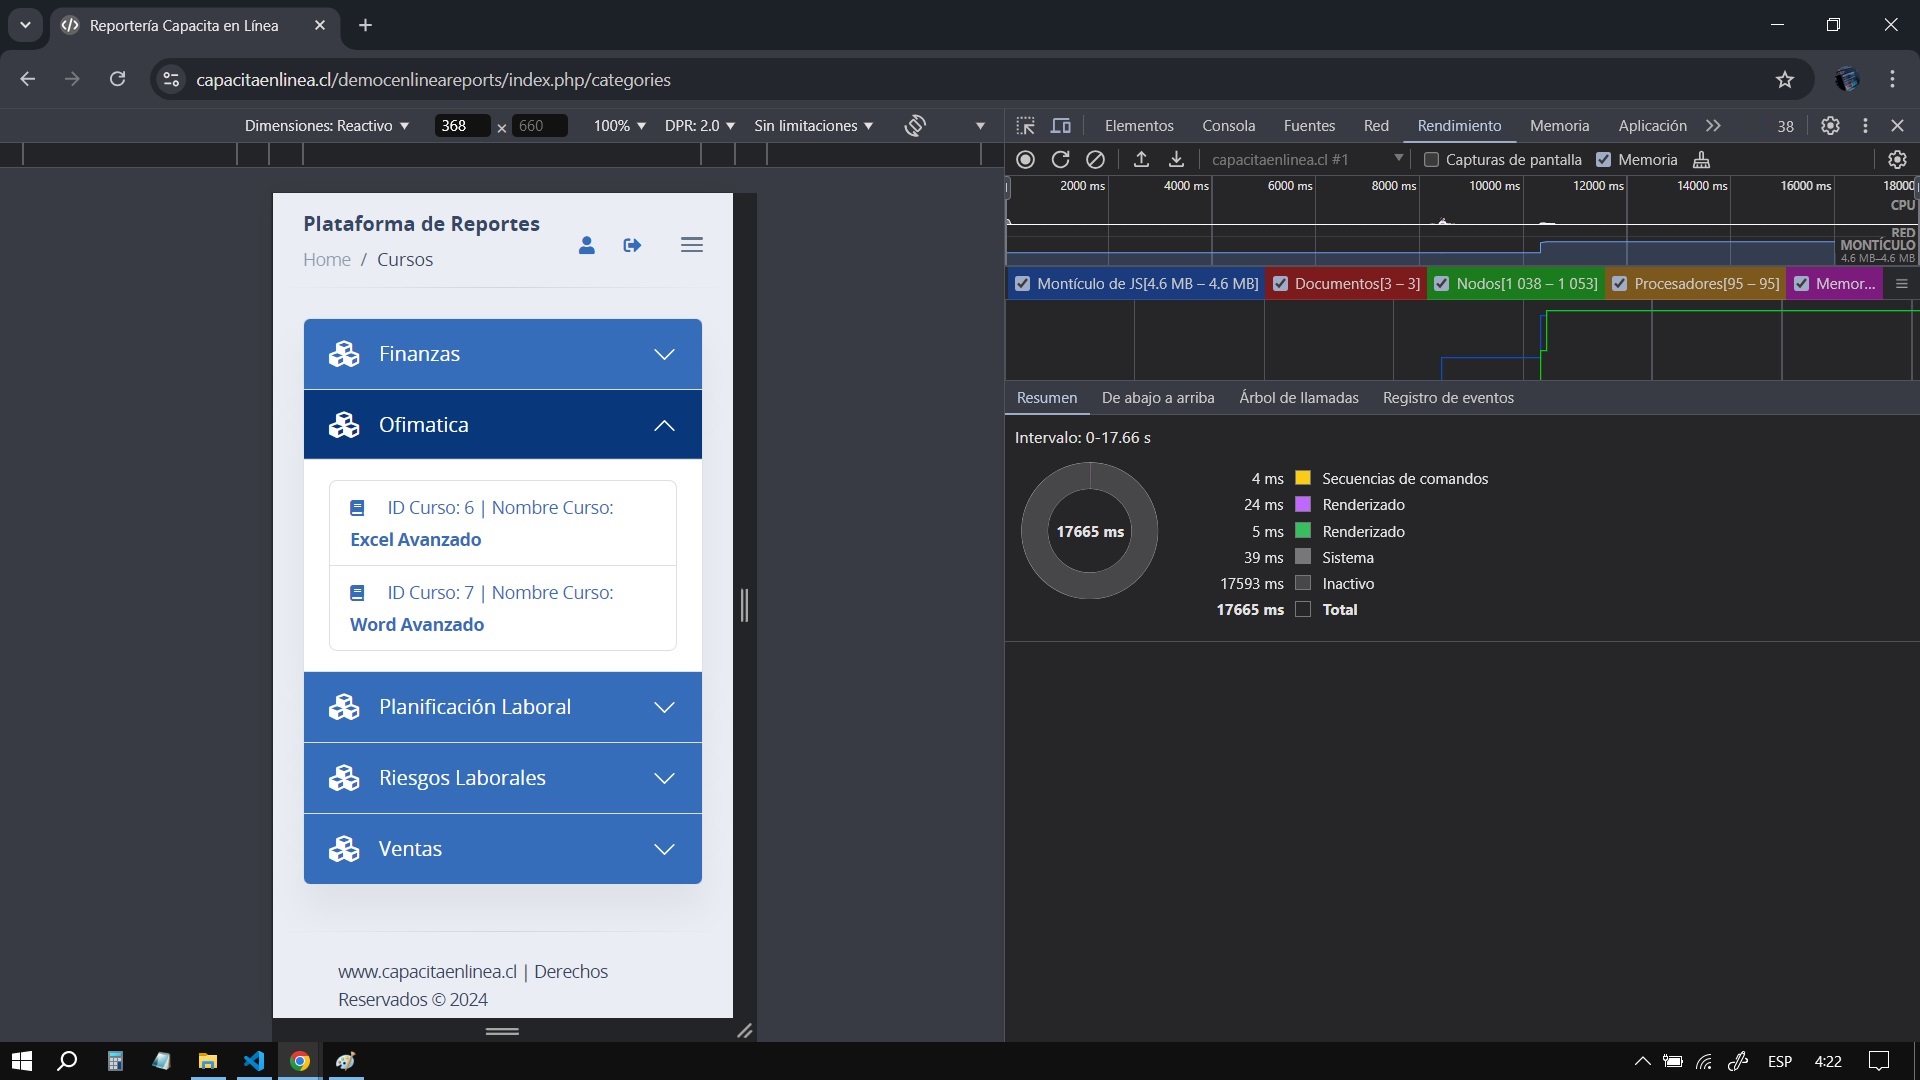
Task: Open Chrome's three-dot menu
Action: click(x=1892, y=79)
